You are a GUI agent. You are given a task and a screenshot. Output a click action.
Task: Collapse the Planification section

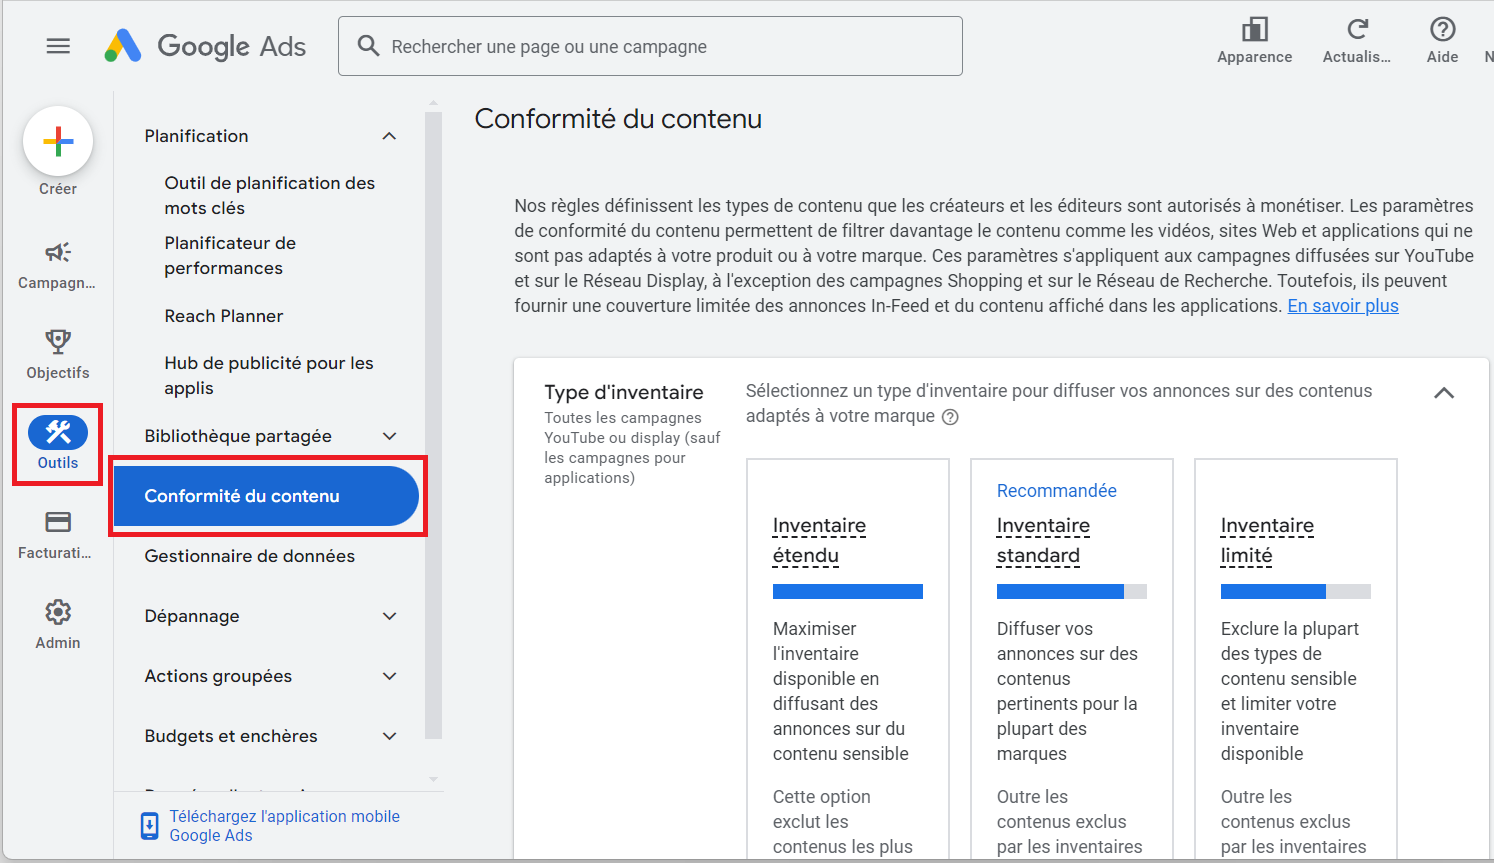tap(390, 136)
